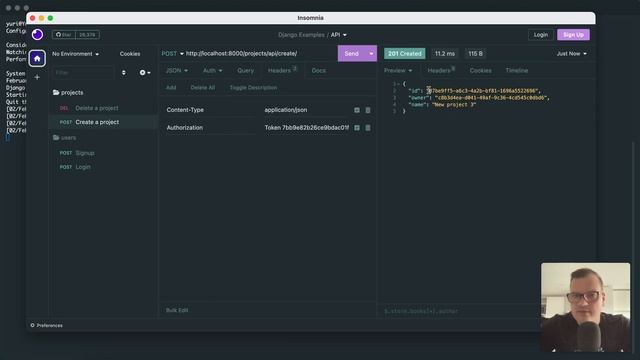Screen dimensions: 640x360
Task: Delete the Authorization header row
Action: [x=368, y=128]
